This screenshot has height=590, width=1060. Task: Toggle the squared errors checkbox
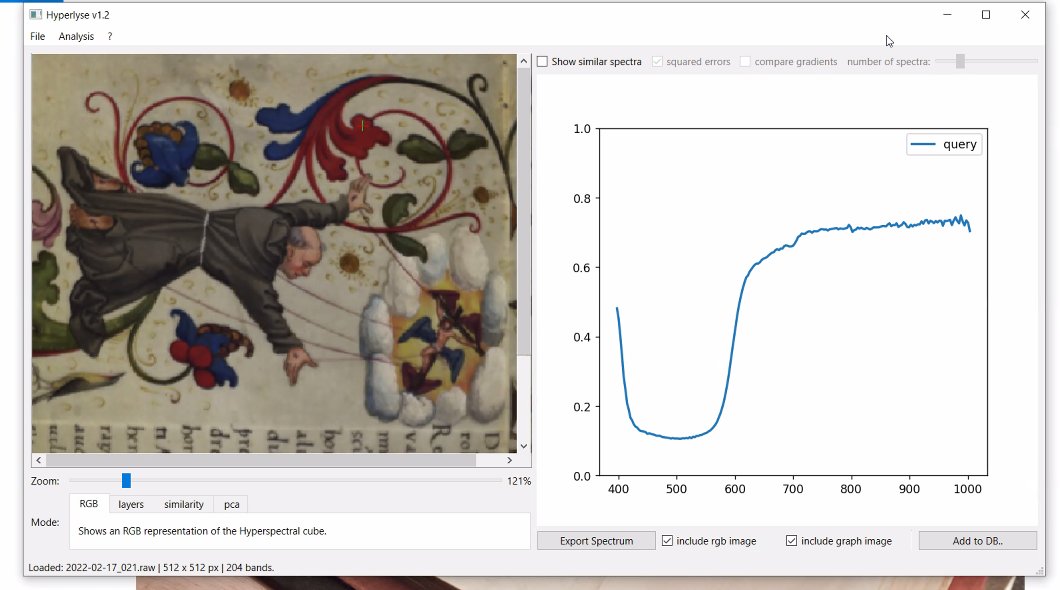point(657,62)
